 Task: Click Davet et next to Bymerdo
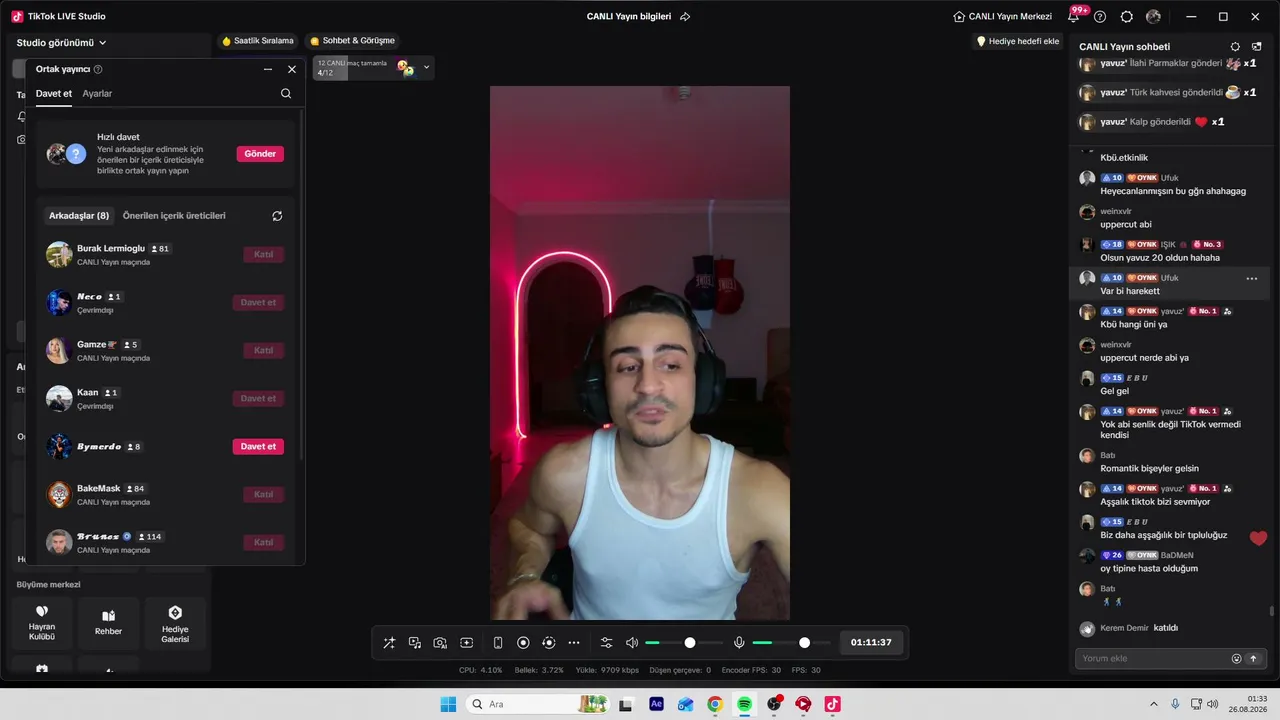[x=258, y=446]
